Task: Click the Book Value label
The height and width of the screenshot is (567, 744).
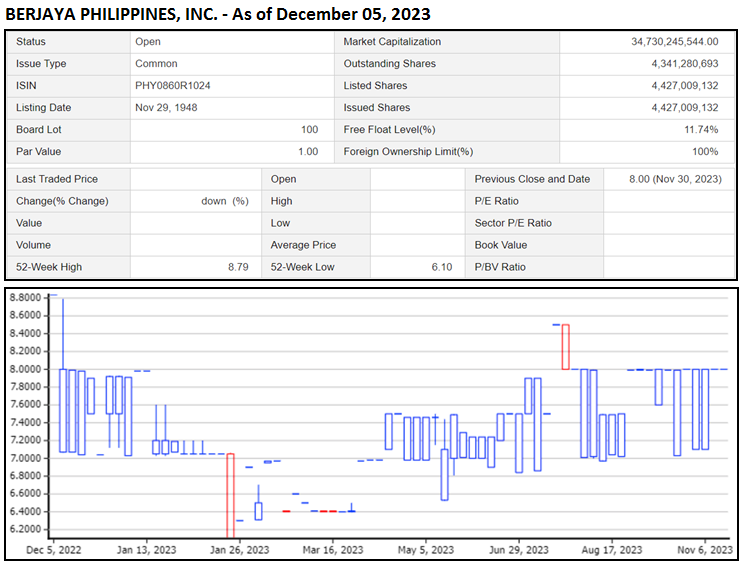Action: click(x=501, y=245)
